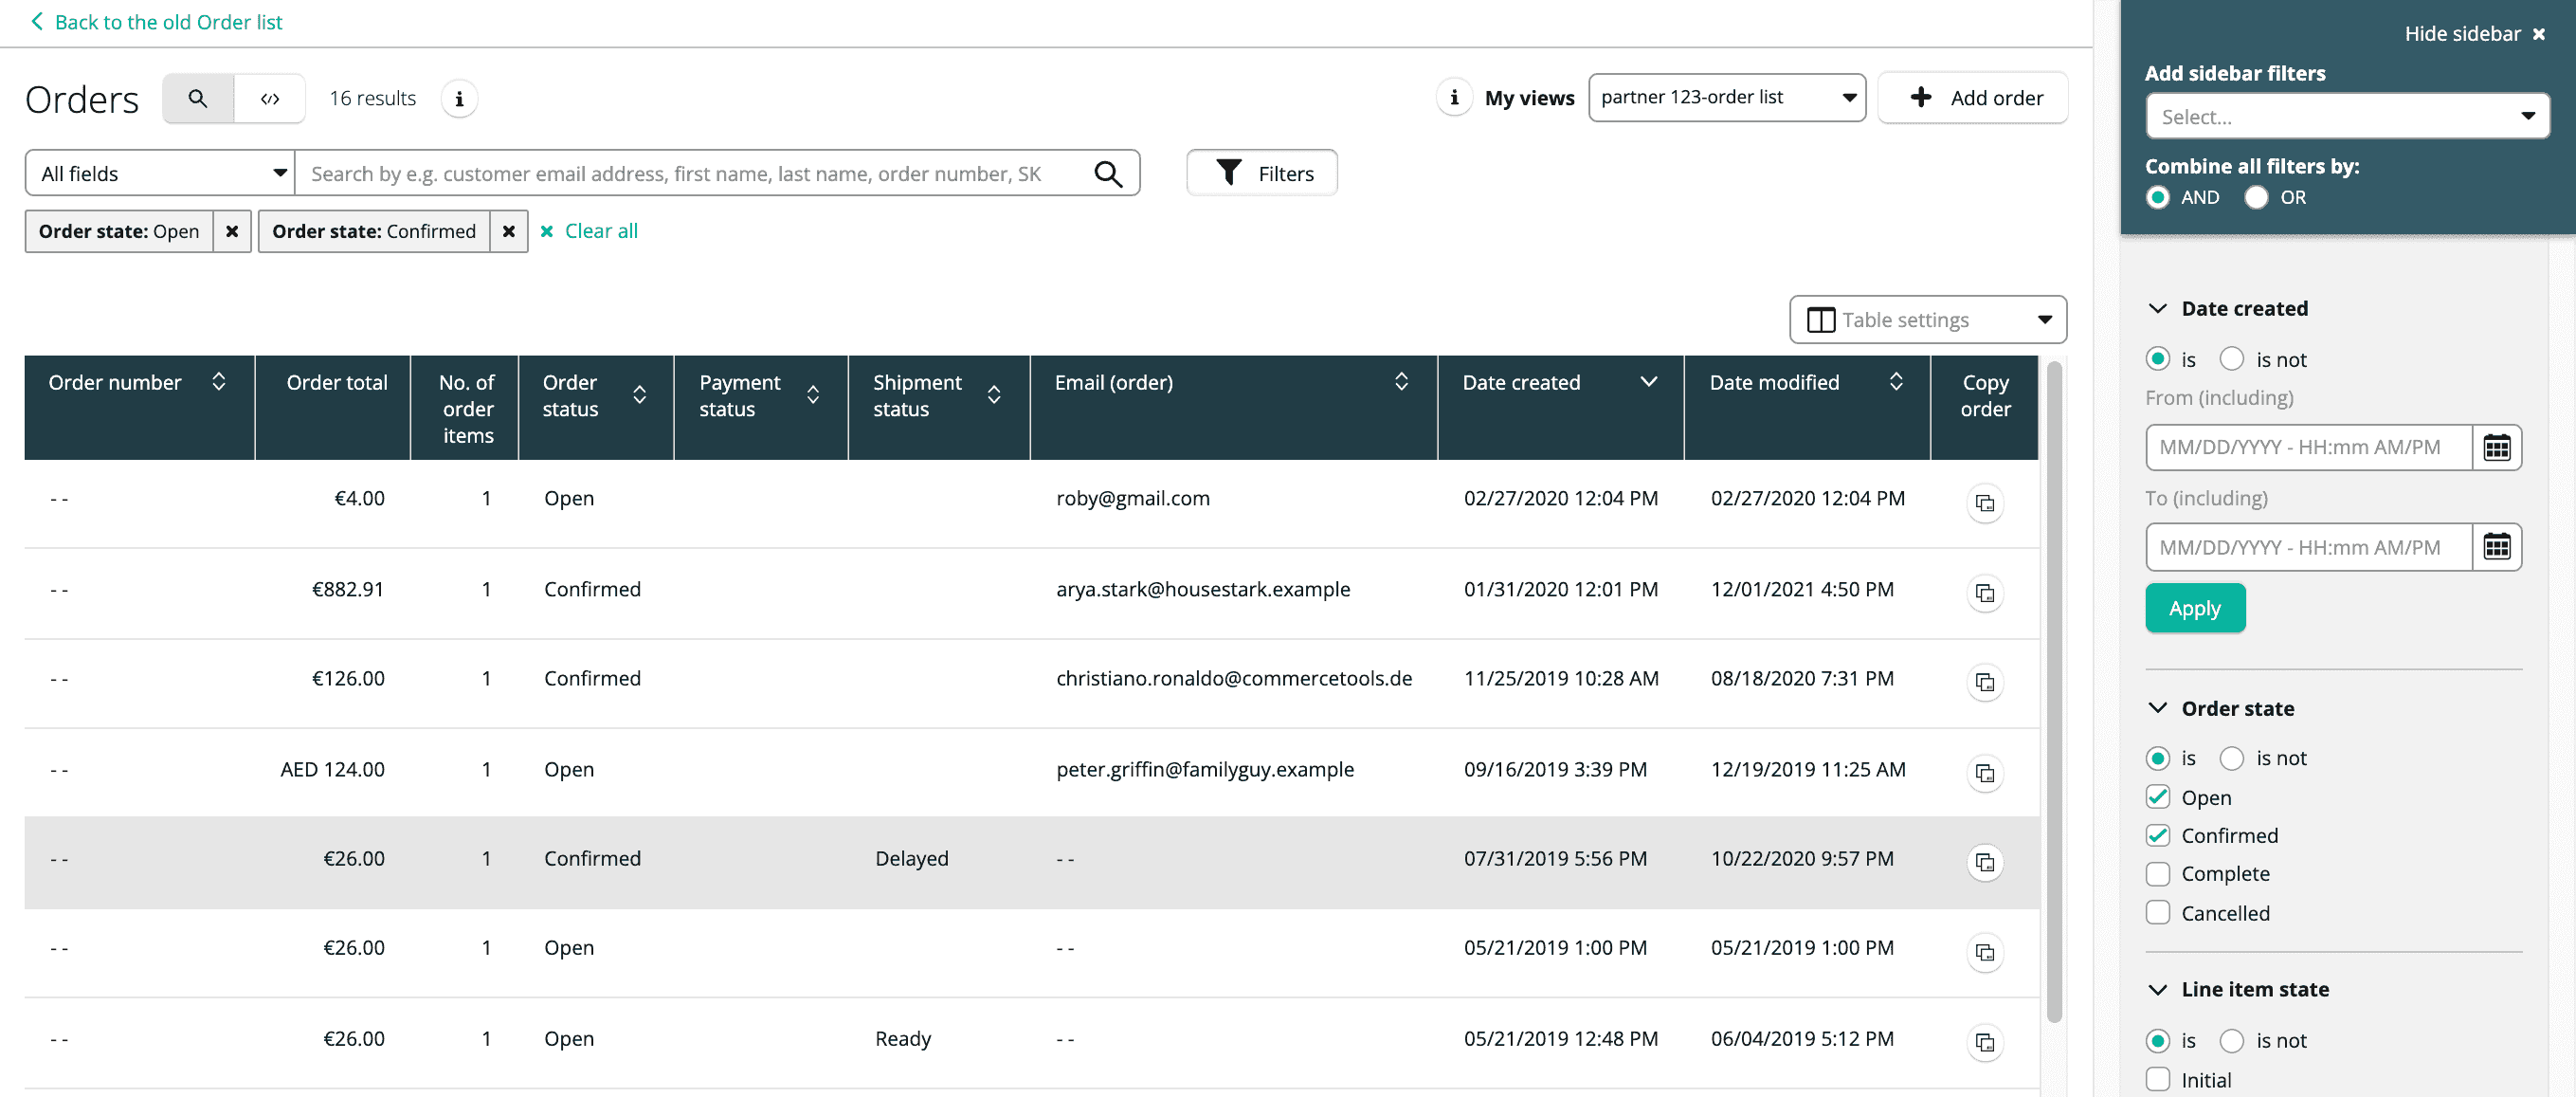Click info icon next to 16 results
The height and width of the screenshot is (1097, 2576).
459,99
